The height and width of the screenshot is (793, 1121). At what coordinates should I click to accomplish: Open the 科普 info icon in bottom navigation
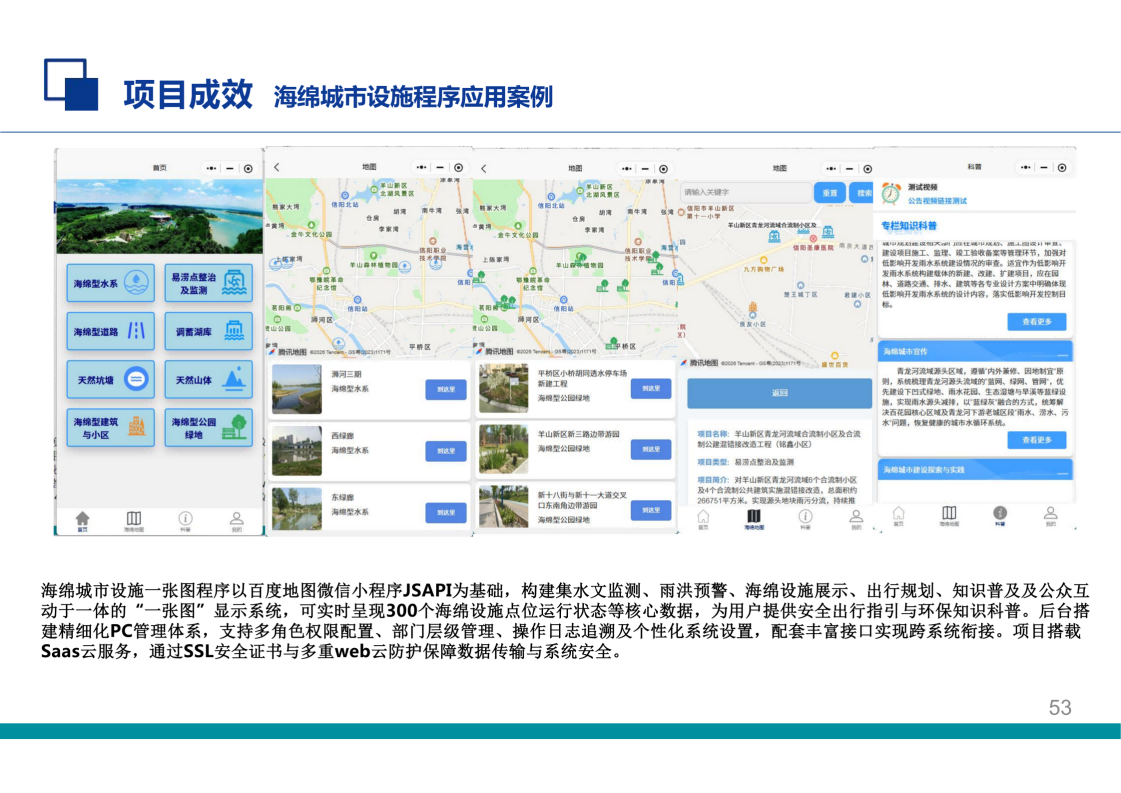(x=185, y=519)
